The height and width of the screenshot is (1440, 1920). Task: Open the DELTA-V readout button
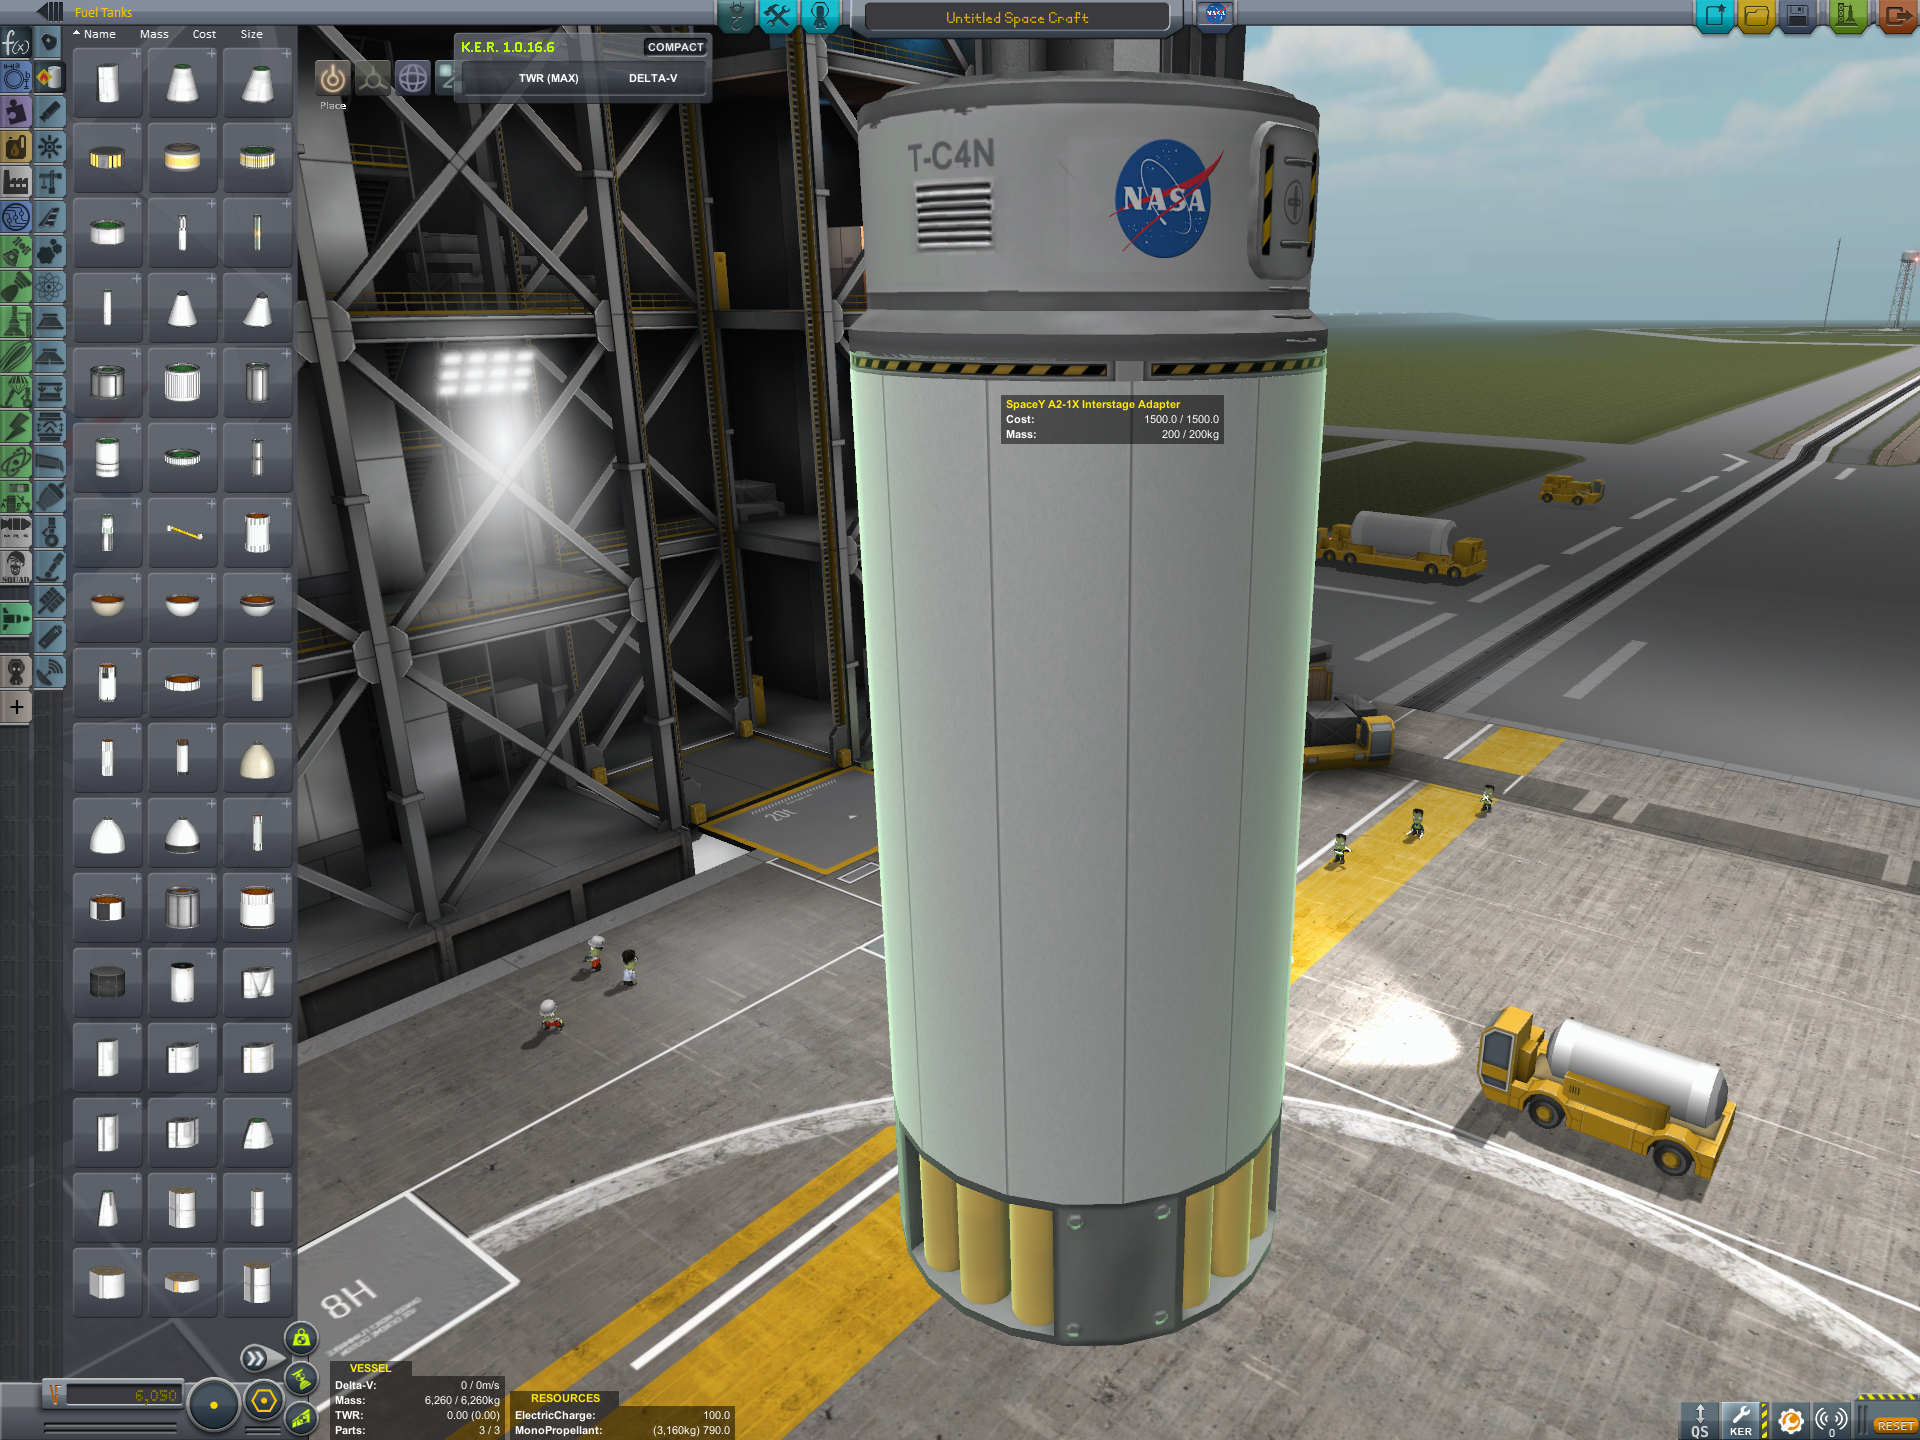point(653,78)
